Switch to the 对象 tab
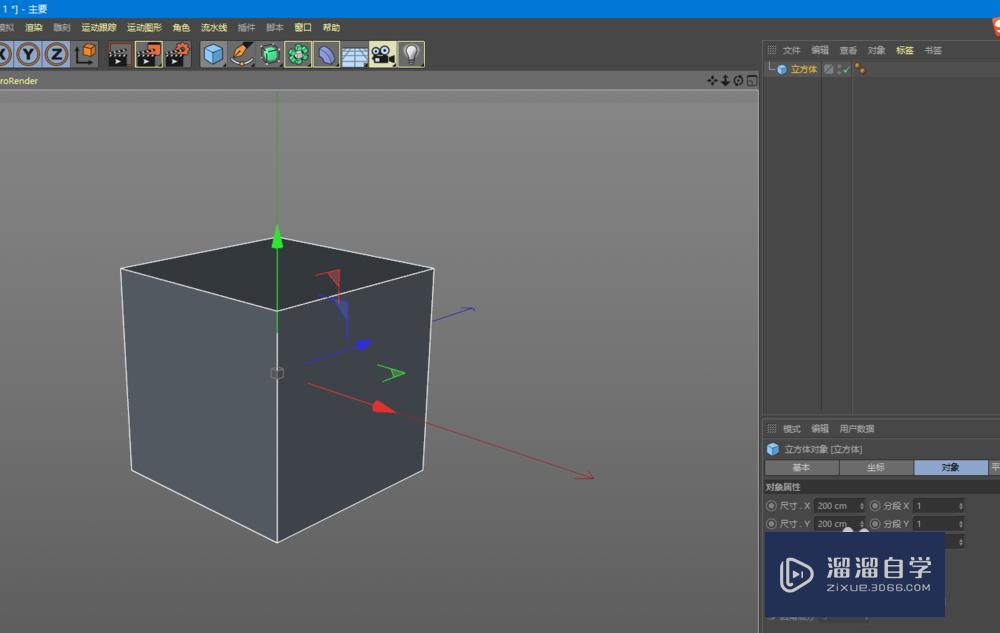The image size is (1000, 633). click(x=951, y=467)
